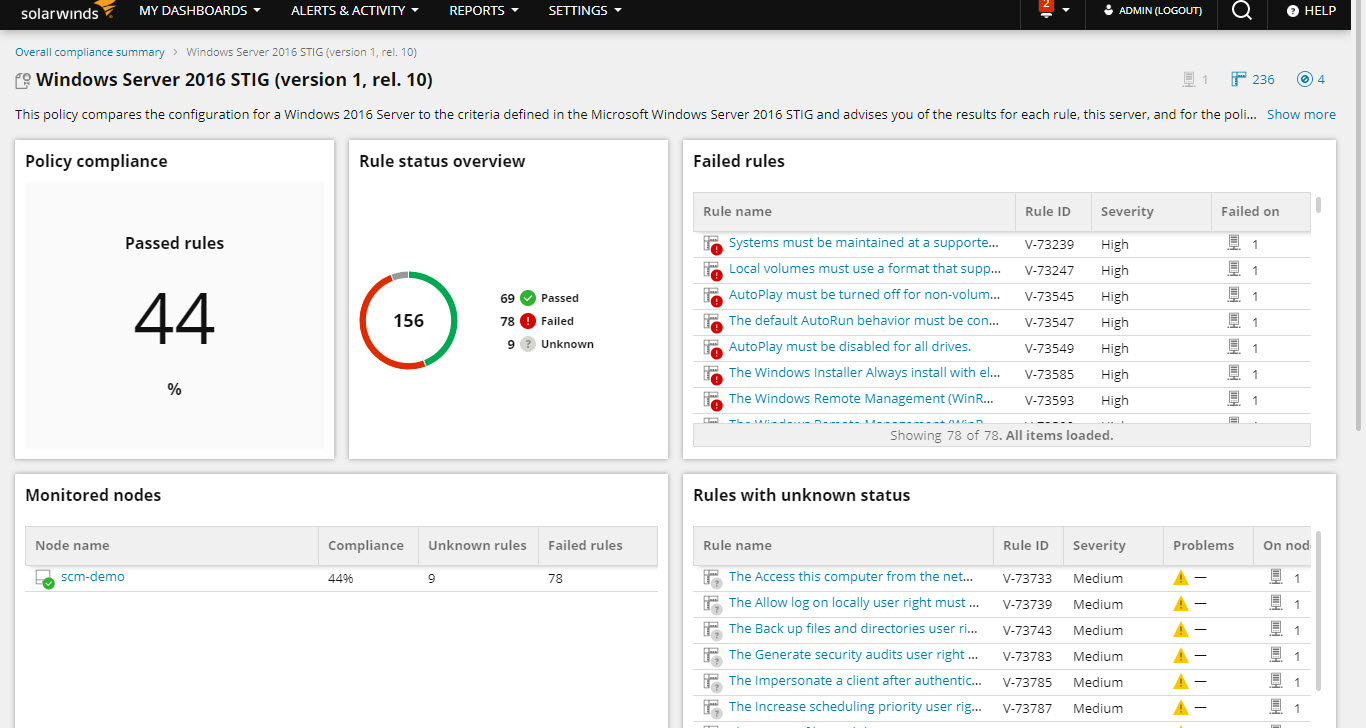This screenshot has height=728, width=1366.
Task: Click failed rule icon for V-73247 row
Action: pyautogui.click(x=712, y=271)
